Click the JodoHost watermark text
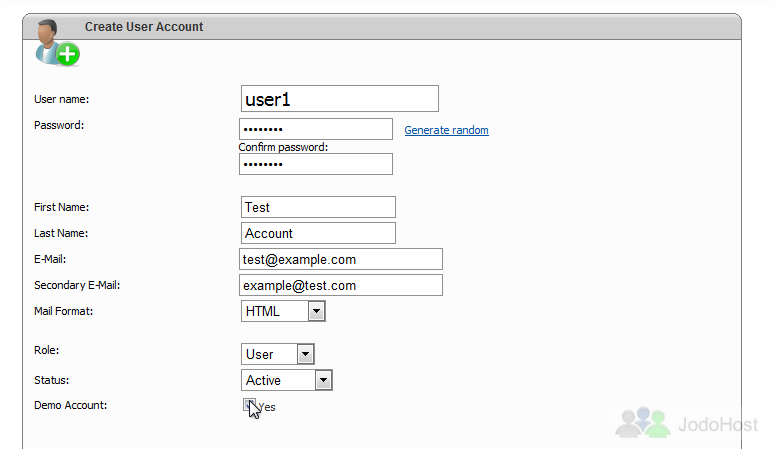Viewport: 776px width, 450px height. (718, 424)
